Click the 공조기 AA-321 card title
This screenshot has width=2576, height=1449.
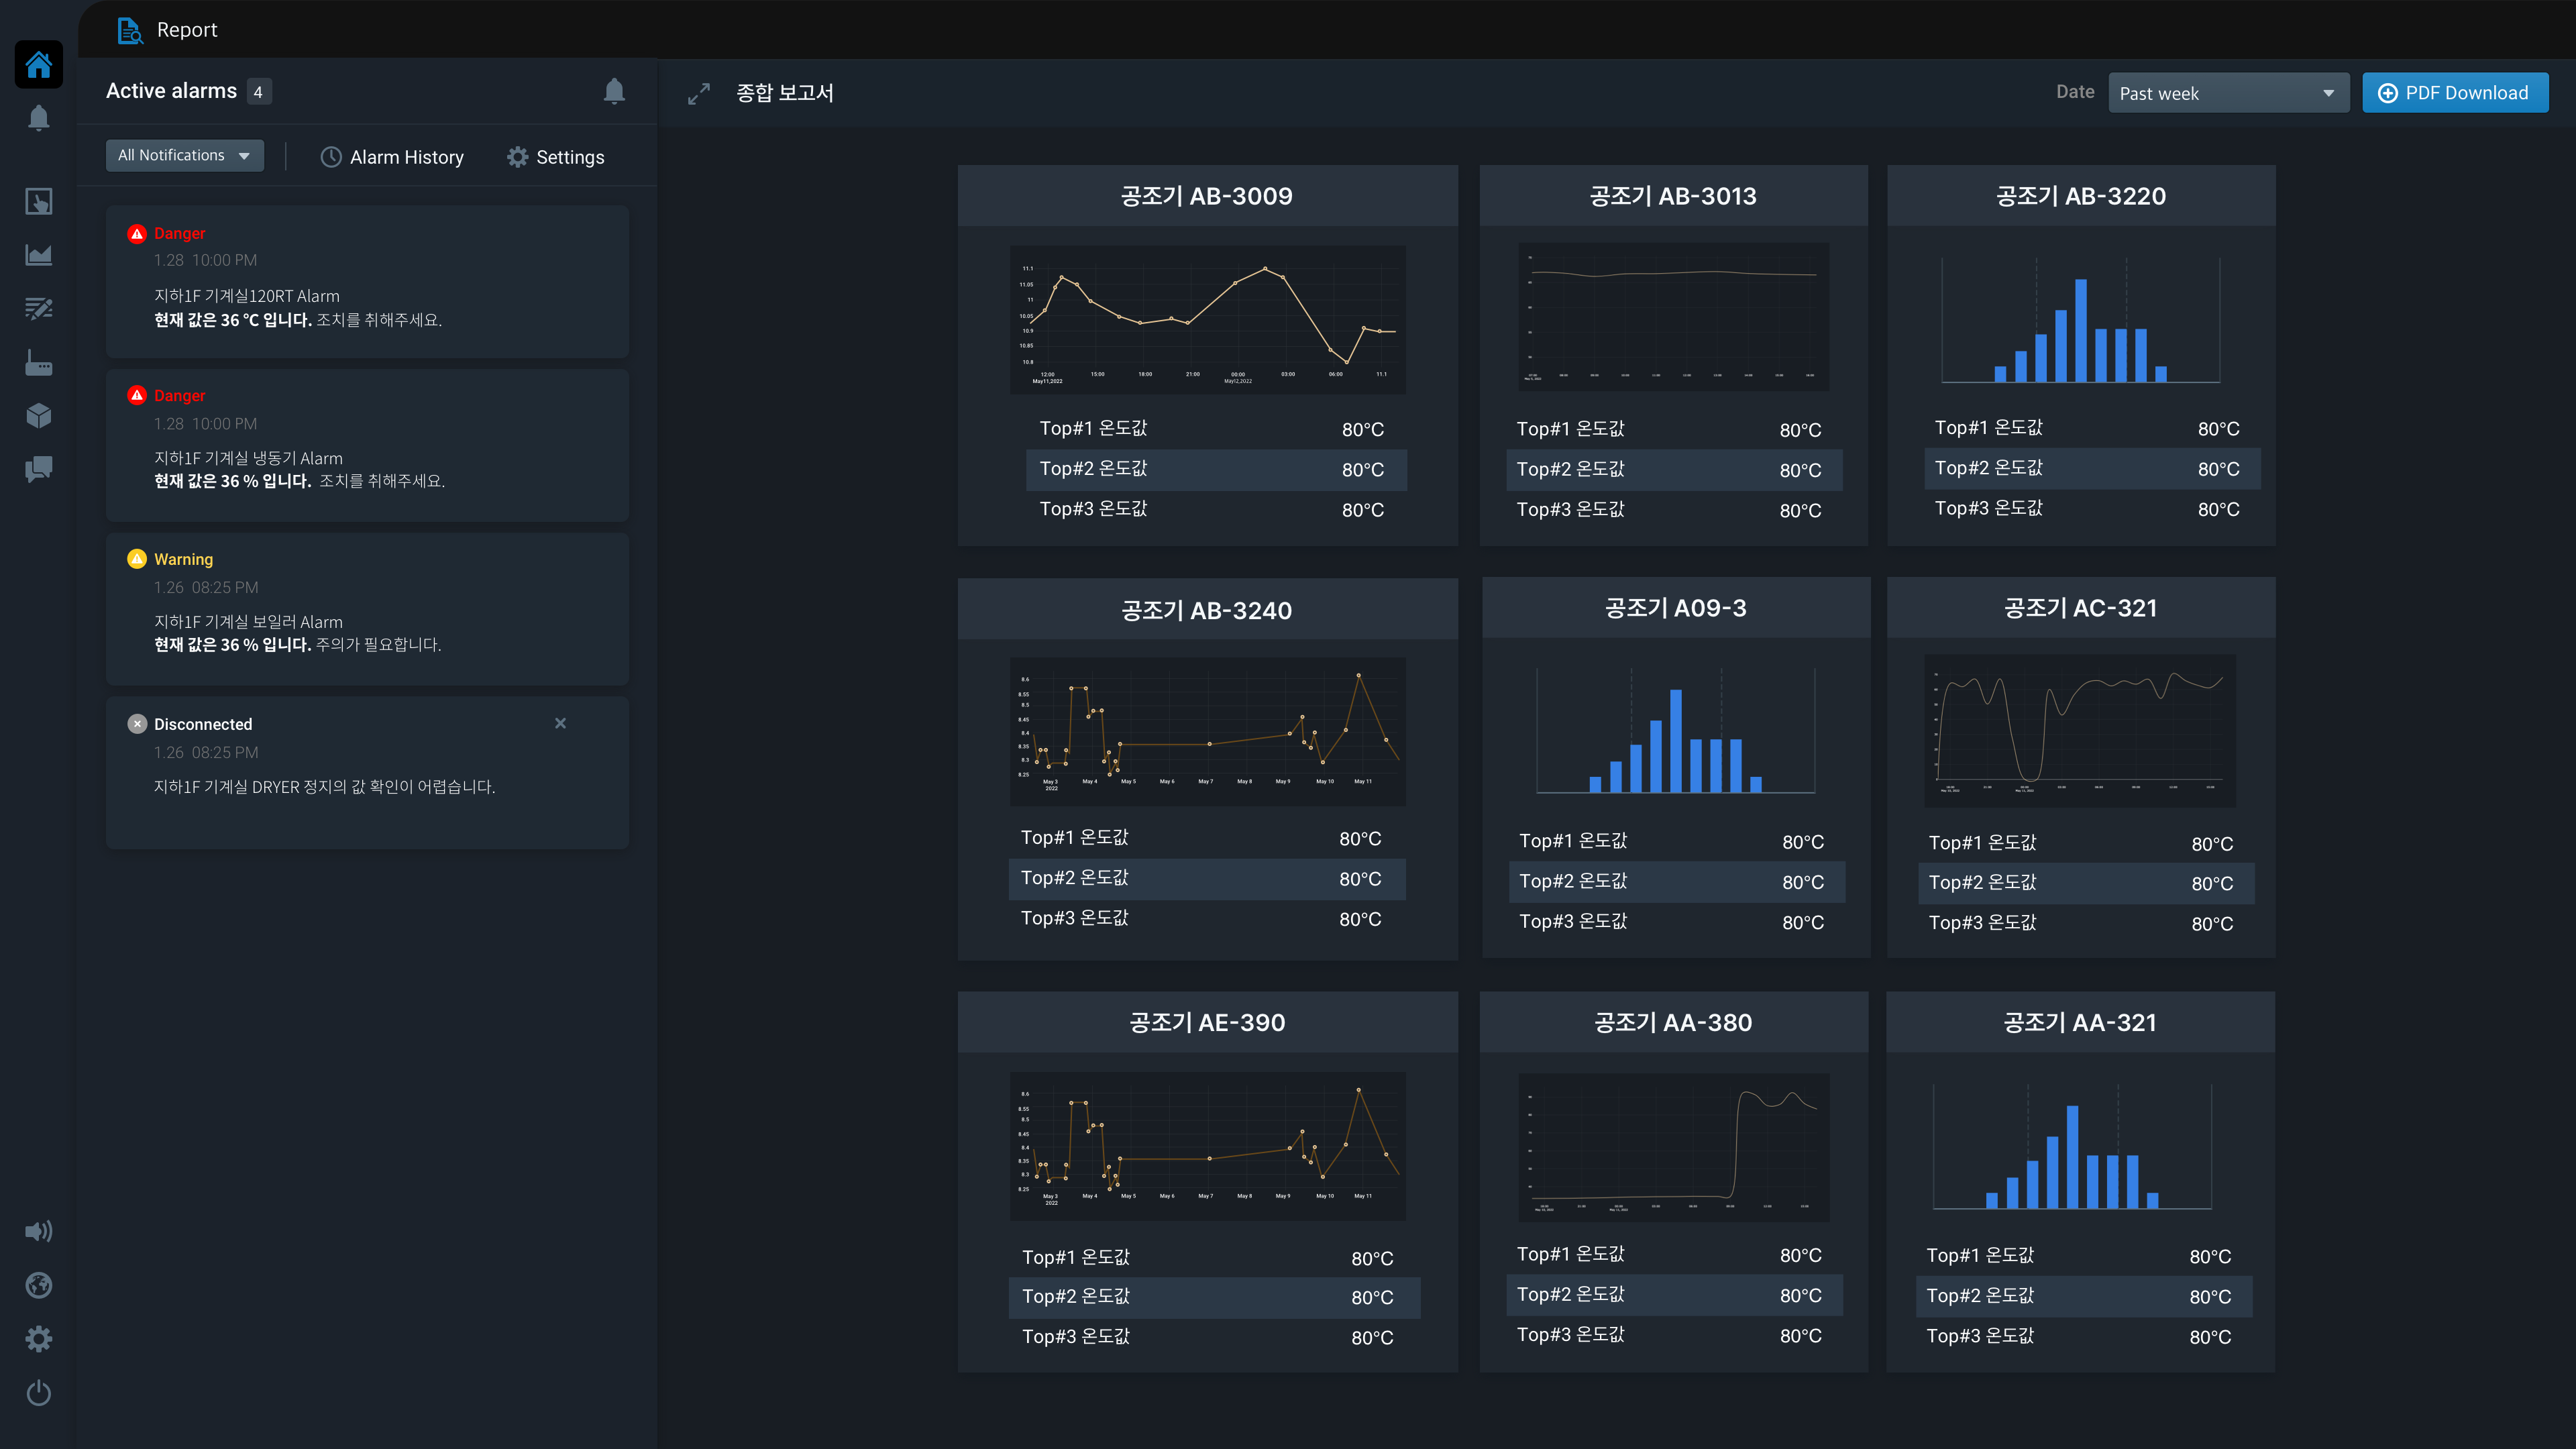(x=2080, y=1022)
